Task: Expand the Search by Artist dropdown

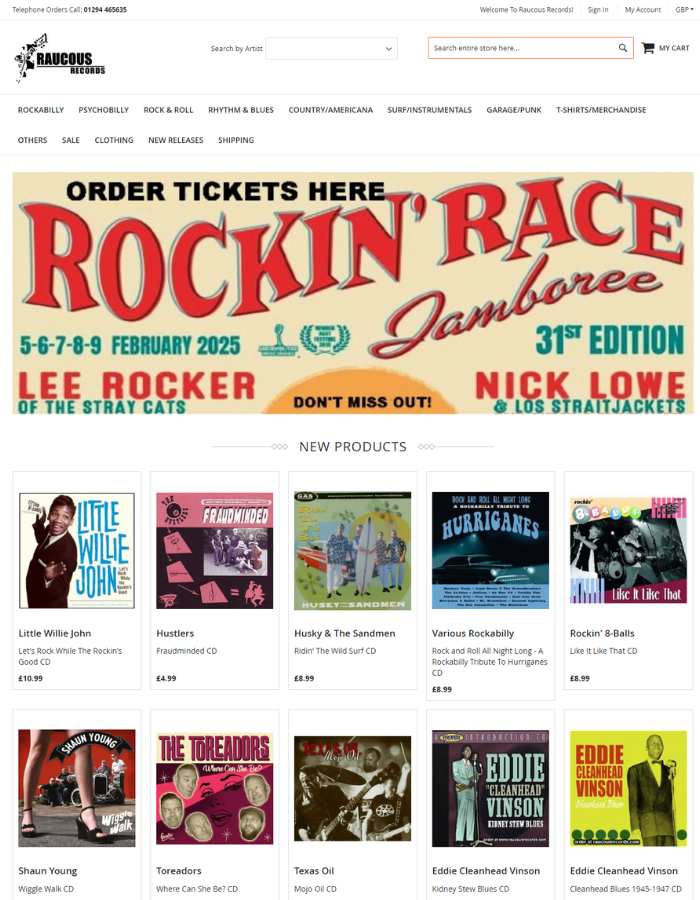Action: point(331,49)
